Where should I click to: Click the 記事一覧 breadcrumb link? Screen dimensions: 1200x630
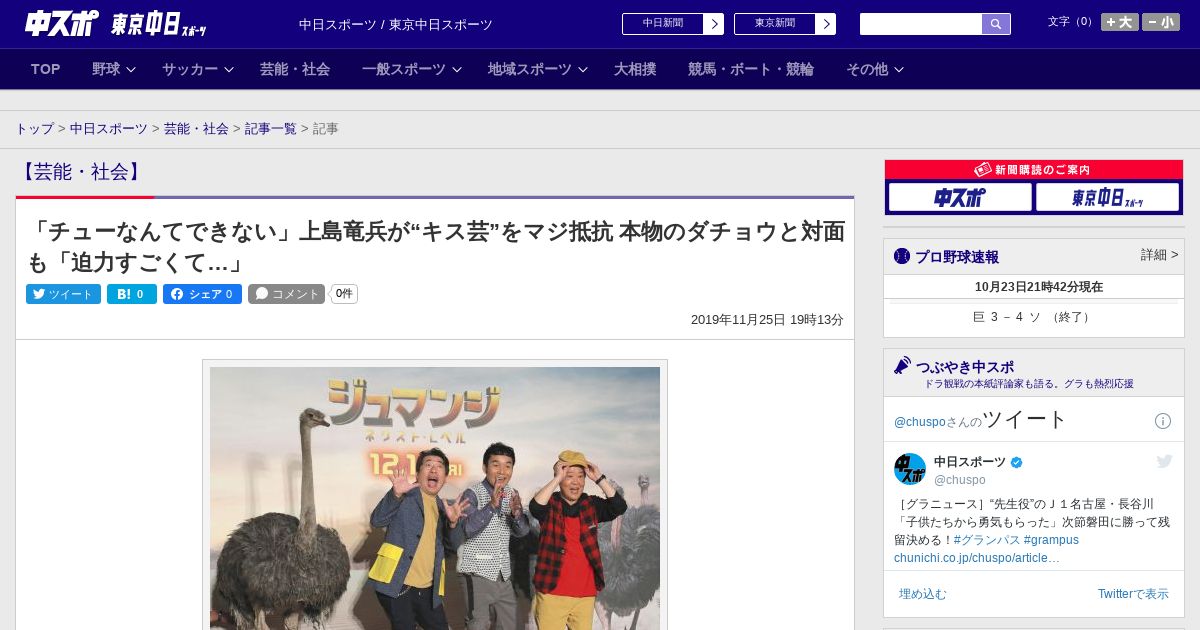click(x=271, y=129)
